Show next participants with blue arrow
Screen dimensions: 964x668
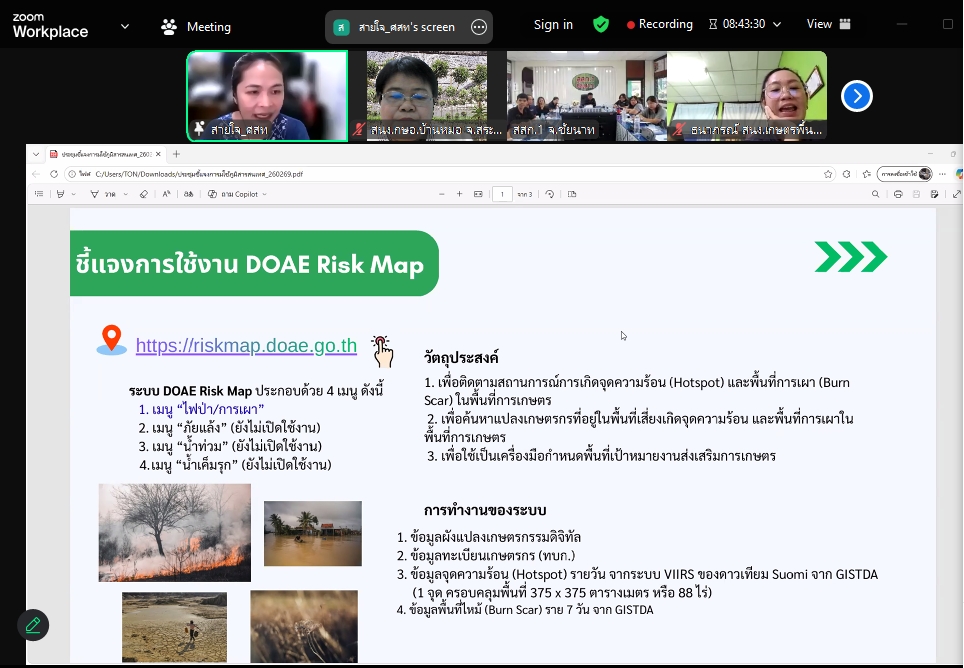coord(856,96)
